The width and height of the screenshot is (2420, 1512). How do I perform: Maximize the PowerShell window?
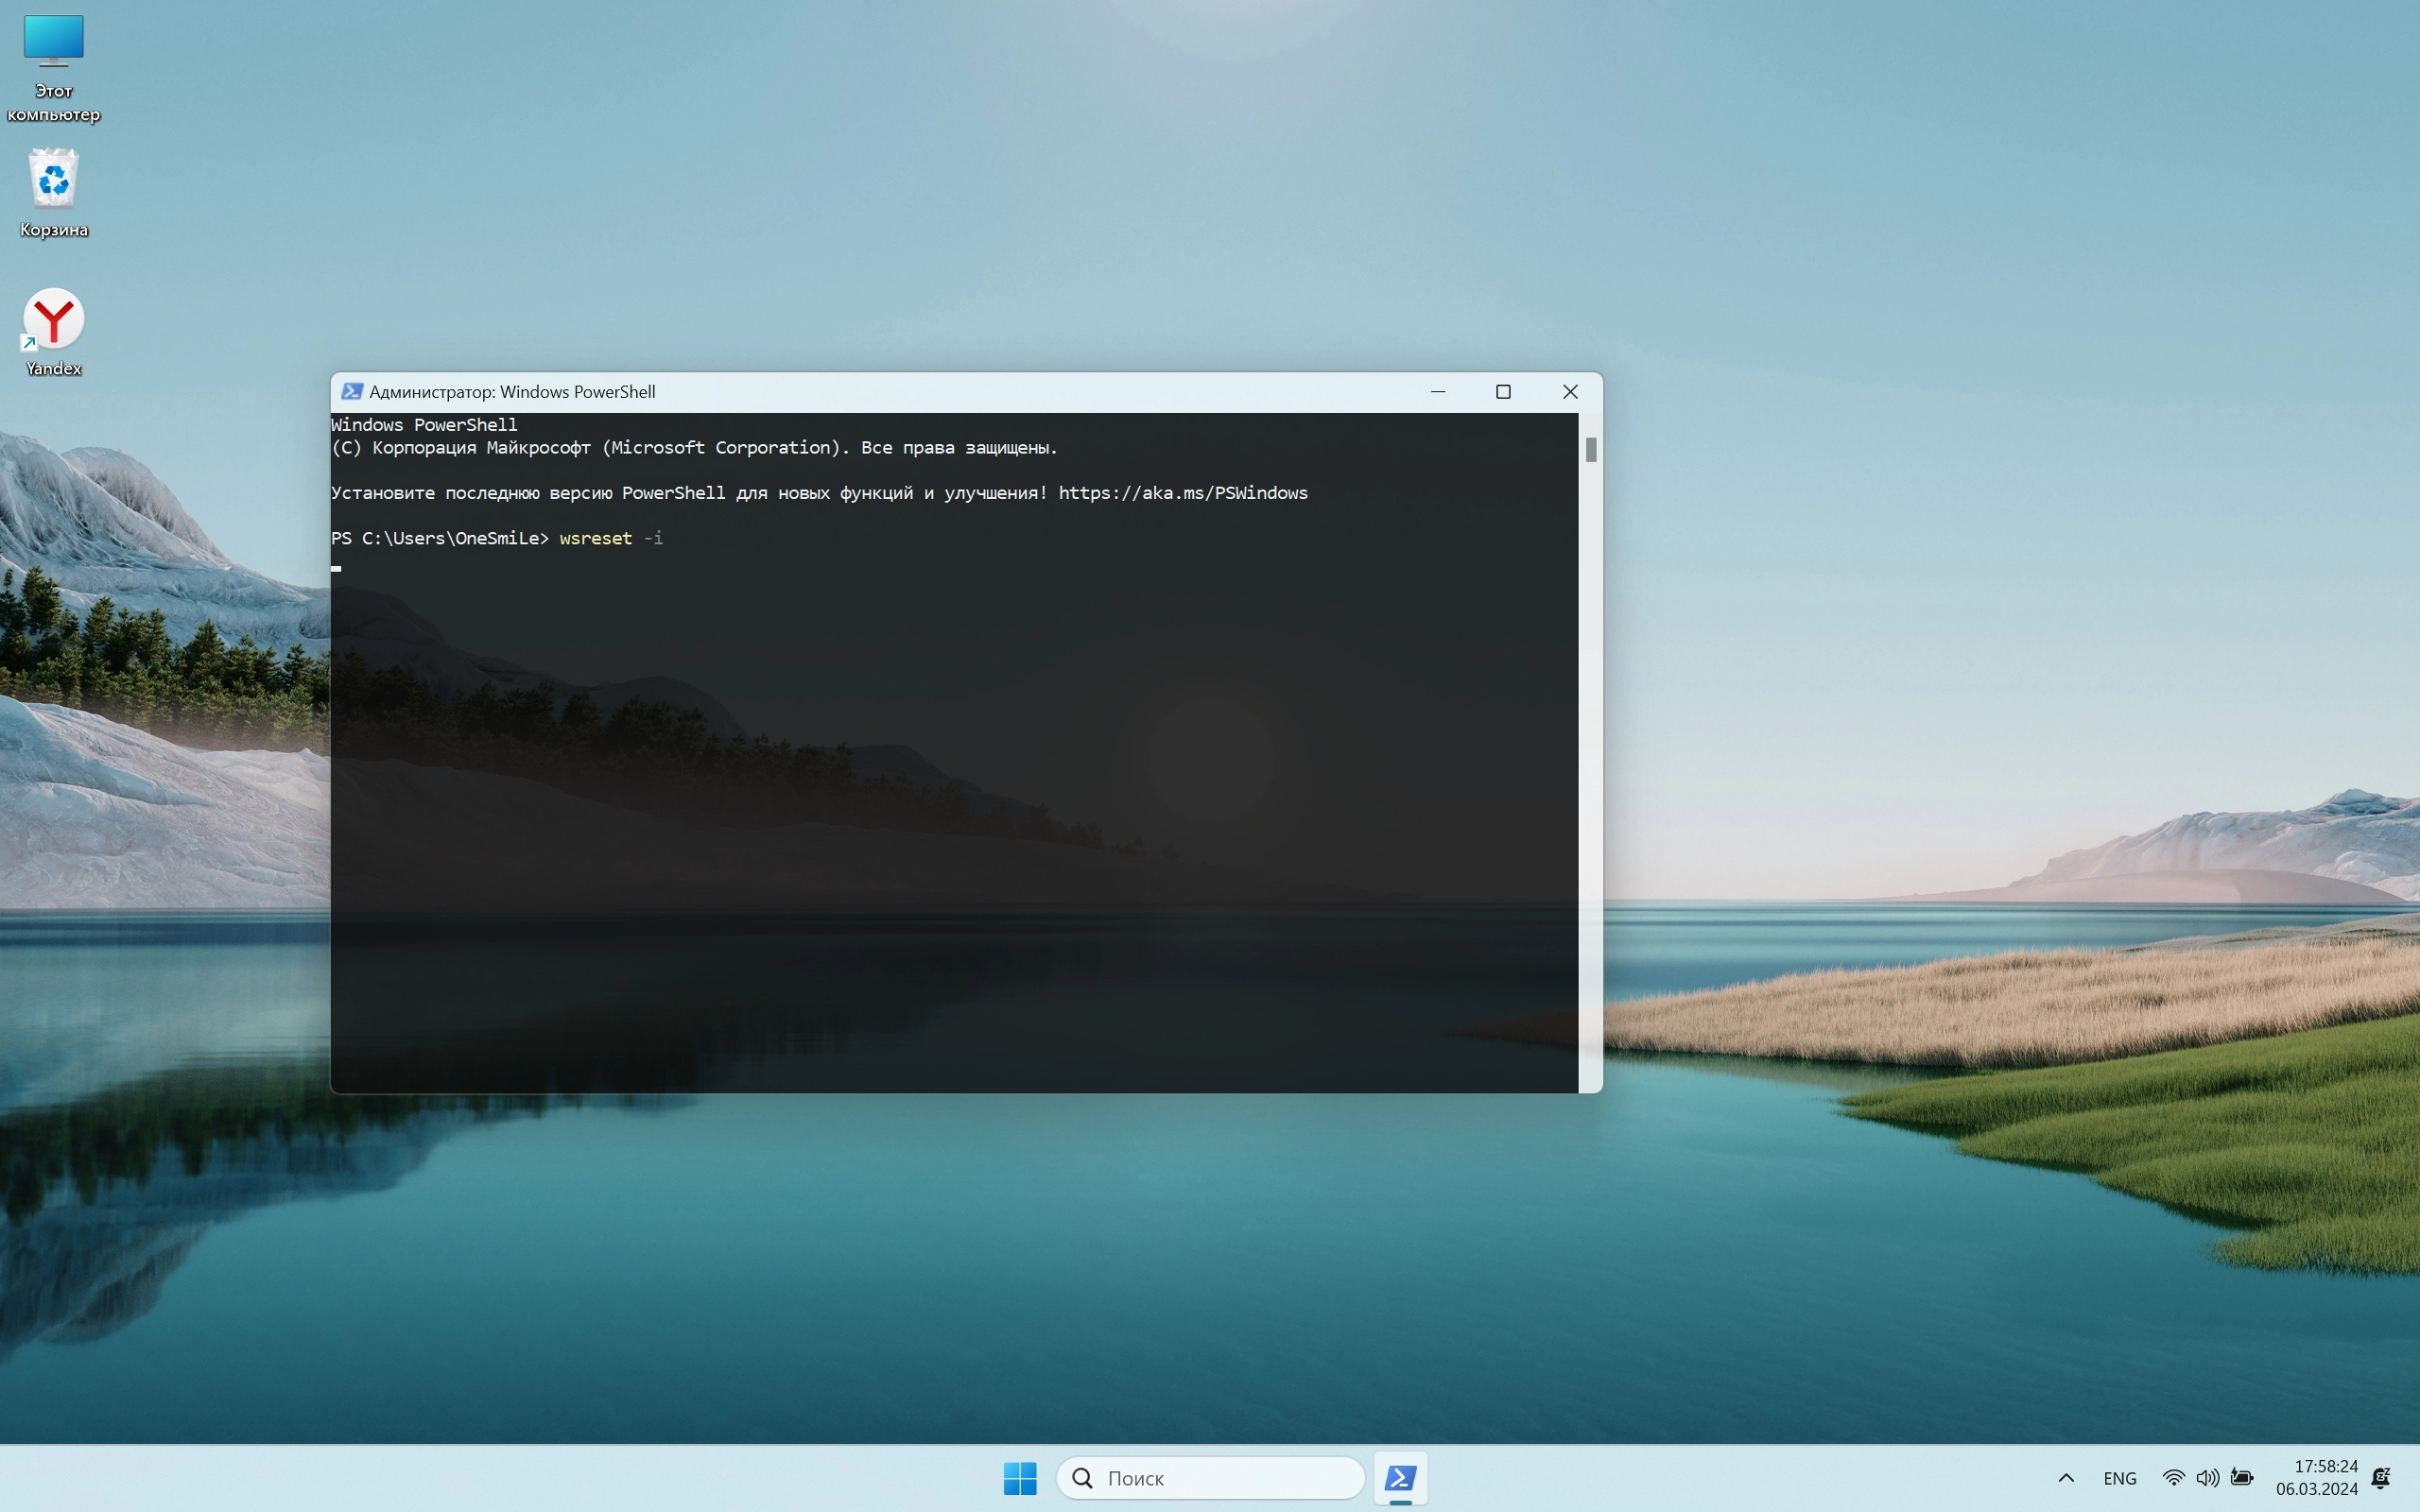[1503, 391]
